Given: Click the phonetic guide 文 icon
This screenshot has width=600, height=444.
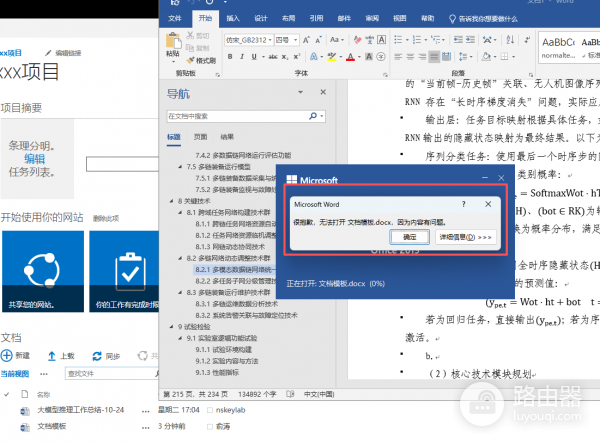Looking at the screenshot, I should coord(370,40).
